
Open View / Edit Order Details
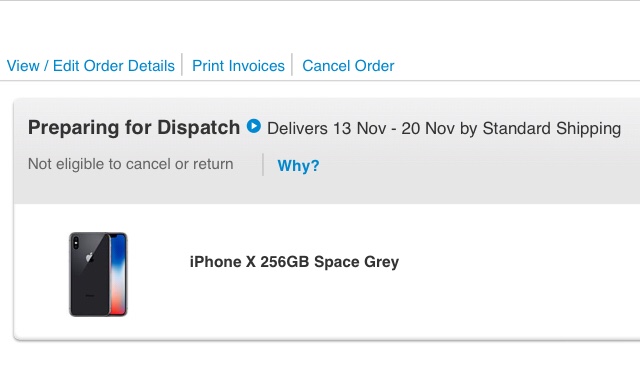(x=91, y=66)
